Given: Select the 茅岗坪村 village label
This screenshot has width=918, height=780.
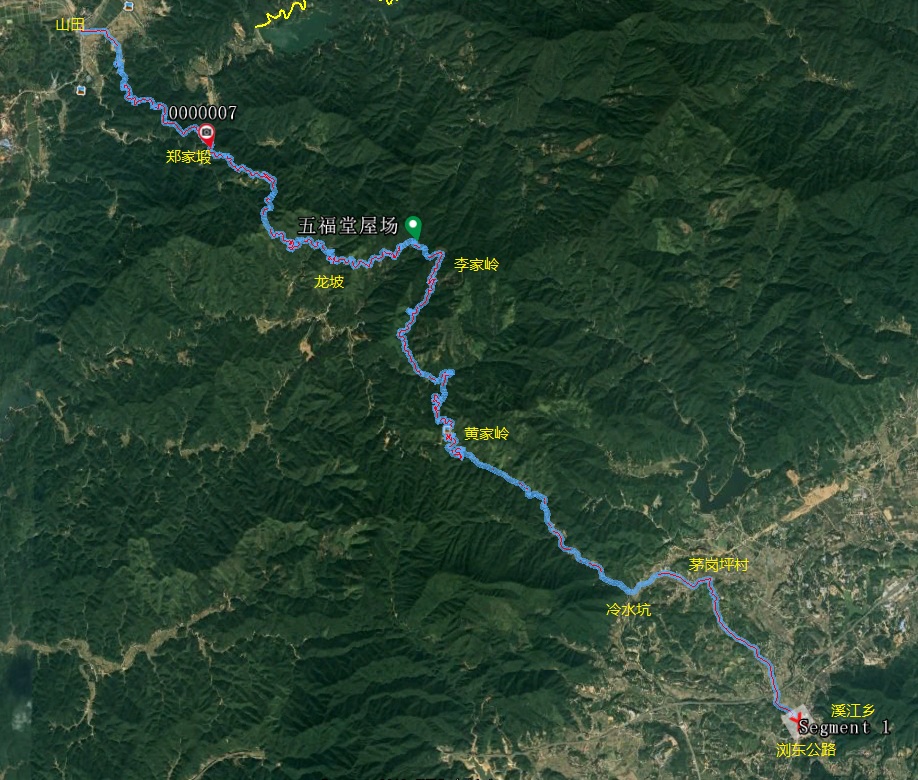Looking at the screenshot, I should pyautogui.click(x=718, y=565).
